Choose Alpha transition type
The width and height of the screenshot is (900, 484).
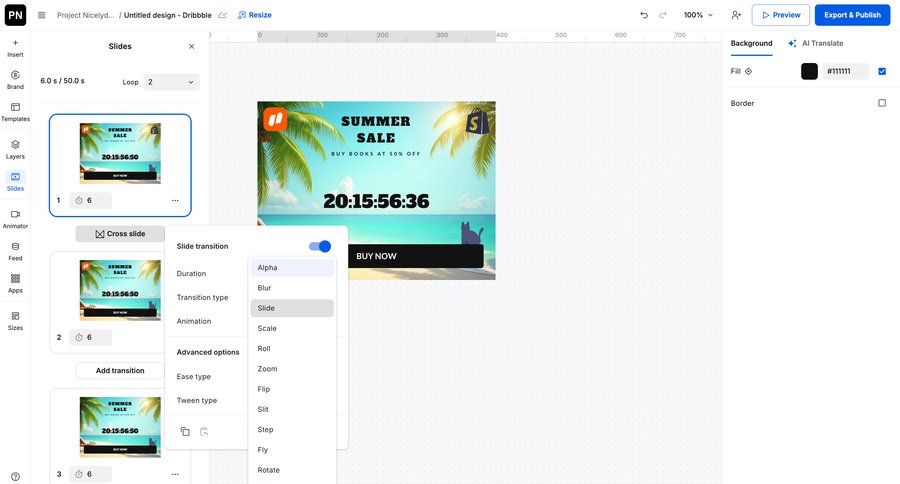[x=292, y=268]
